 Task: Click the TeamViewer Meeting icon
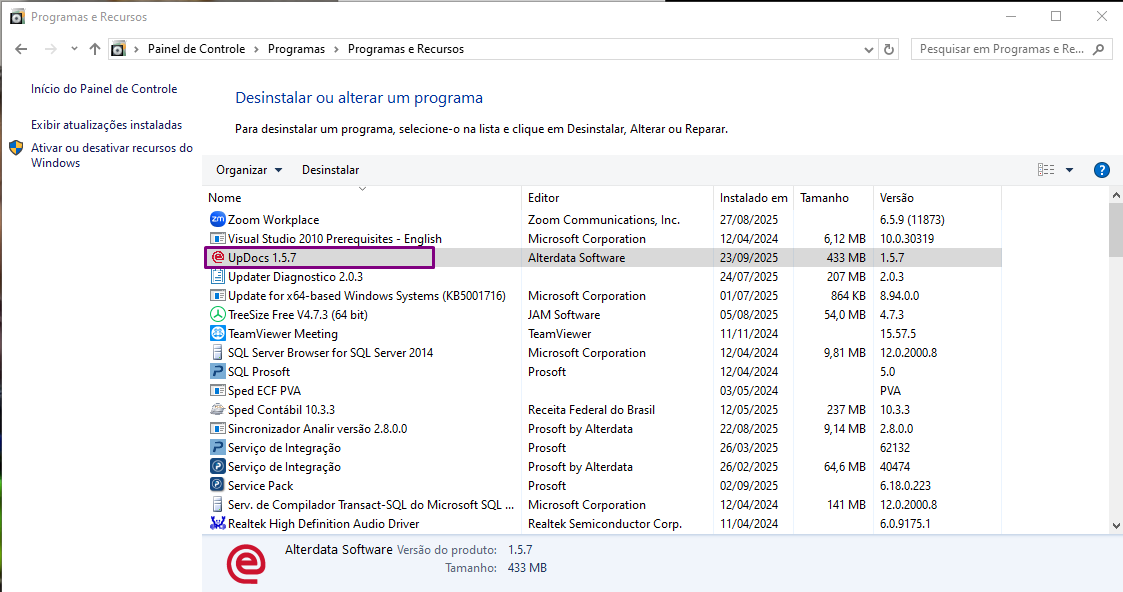218,334
